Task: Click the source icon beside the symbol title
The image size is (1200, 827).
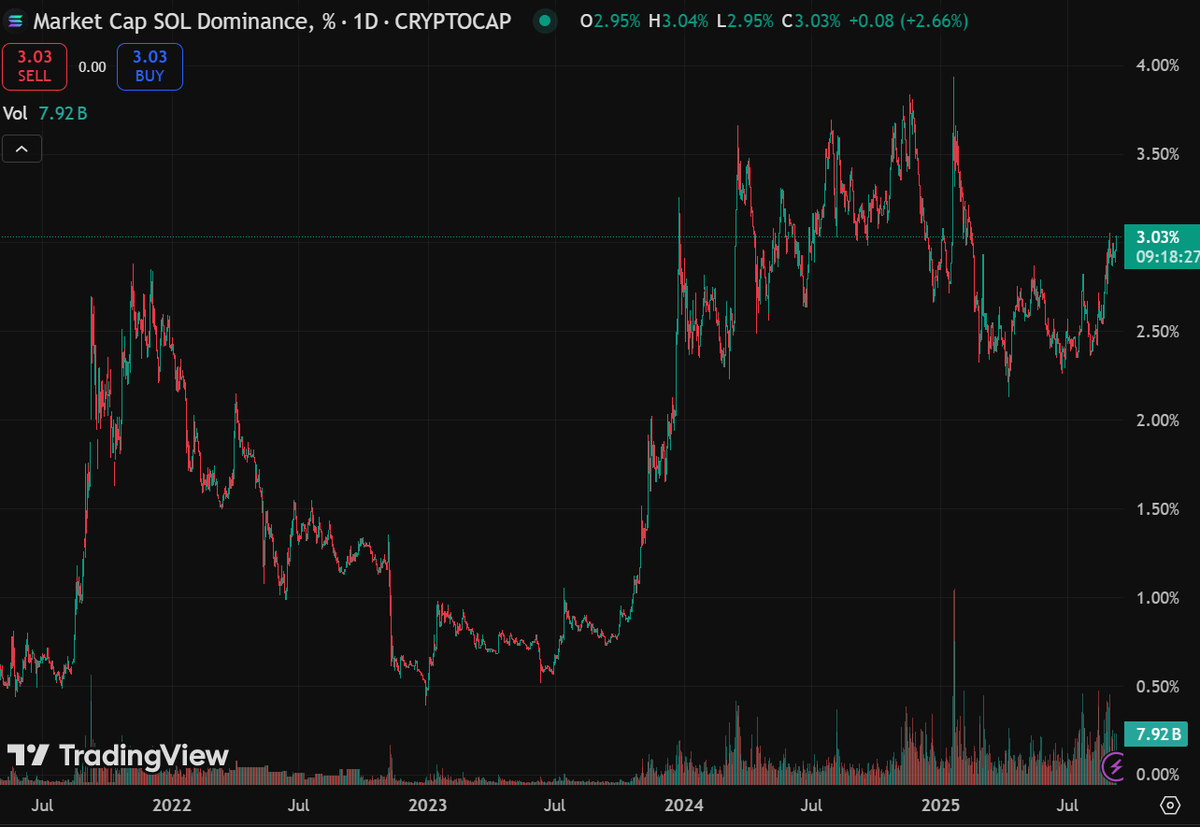Action: click(13, 20)
